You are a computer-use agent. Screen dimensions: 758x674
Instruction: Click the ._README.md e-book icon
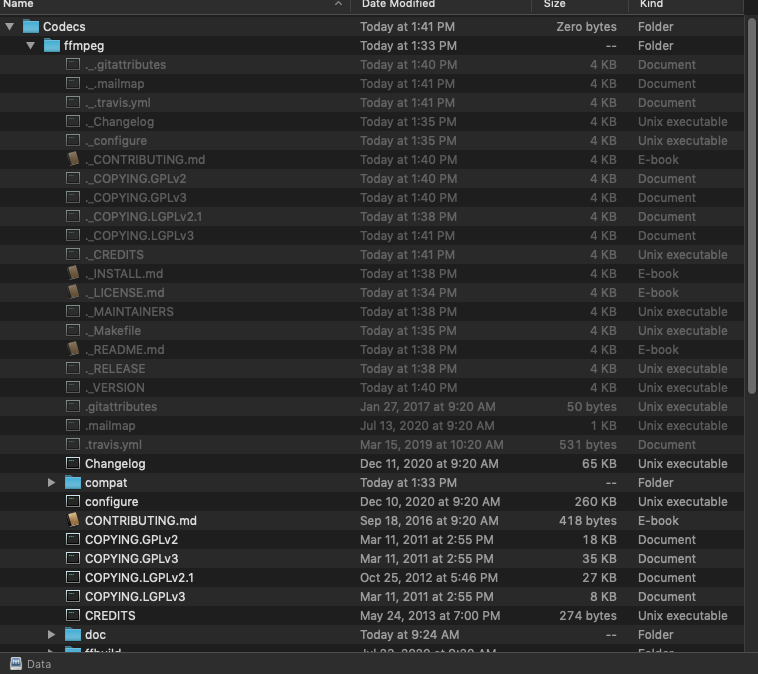pos(73,349)
